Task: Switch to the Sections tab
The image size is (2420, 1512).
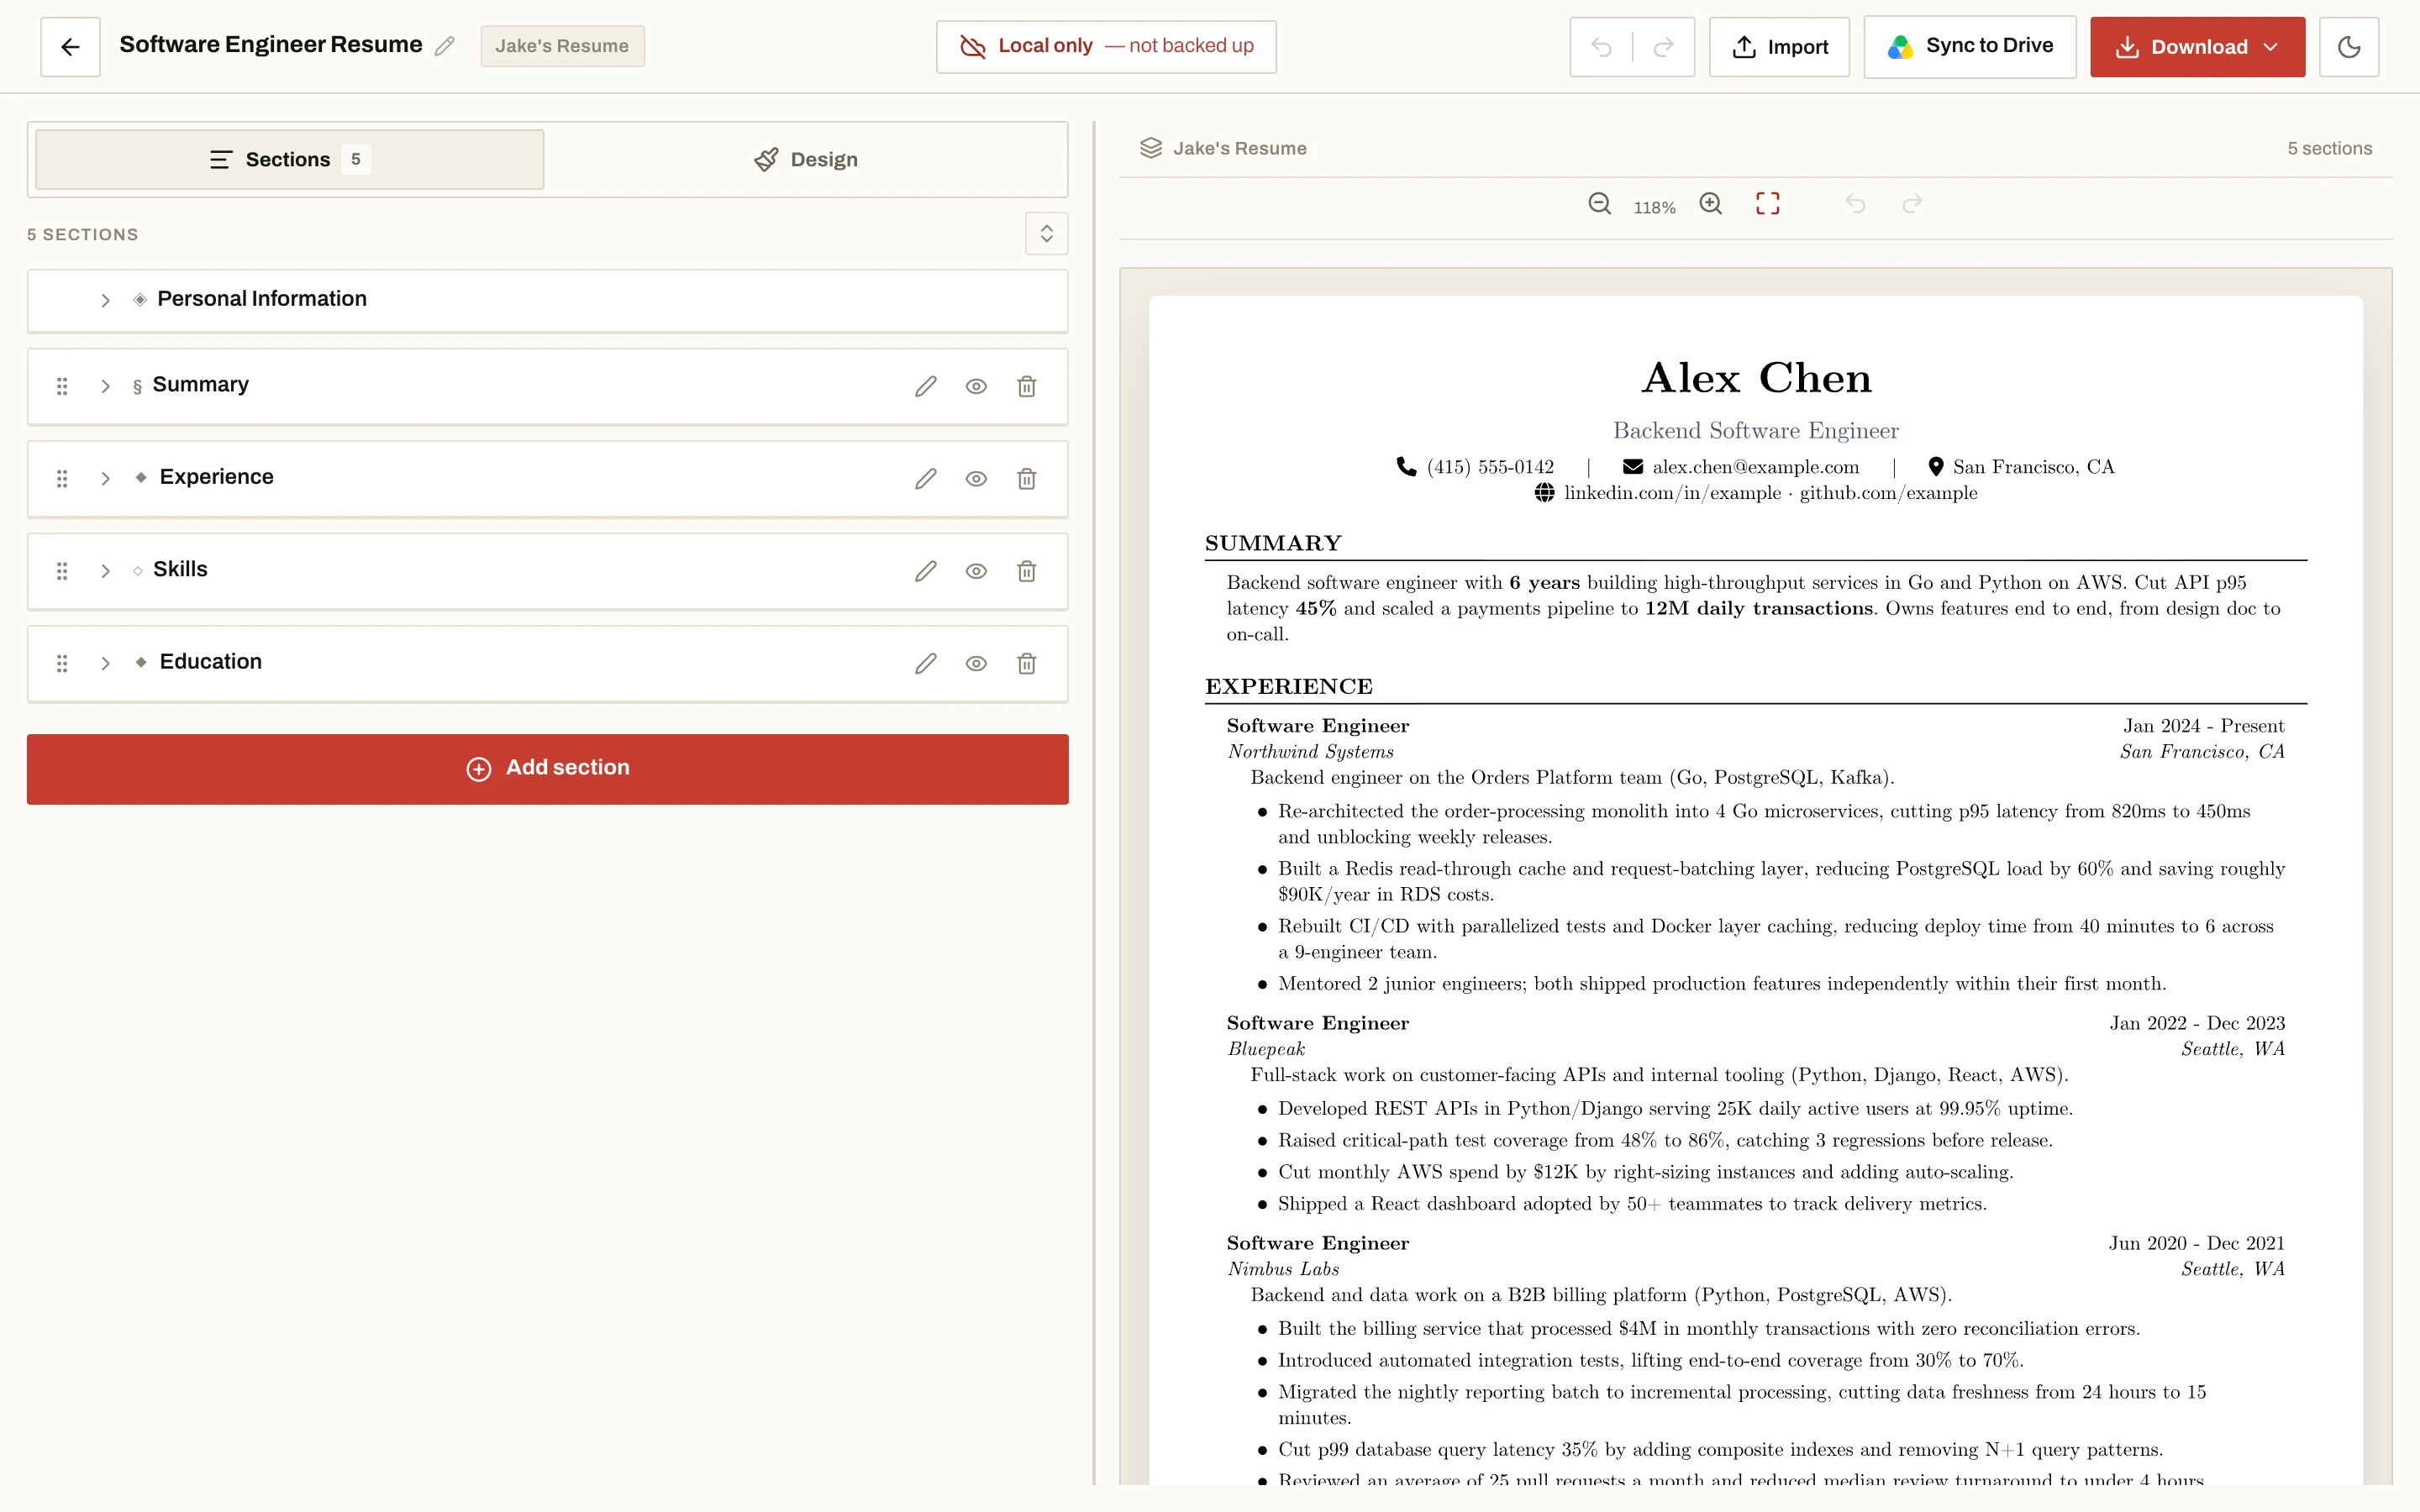Action: [290, 160]
